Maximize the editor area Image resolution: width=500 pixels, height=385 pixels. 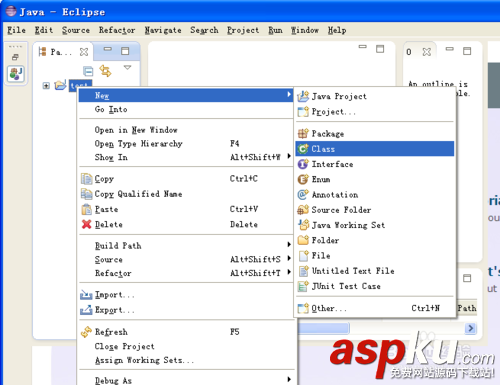380,49
